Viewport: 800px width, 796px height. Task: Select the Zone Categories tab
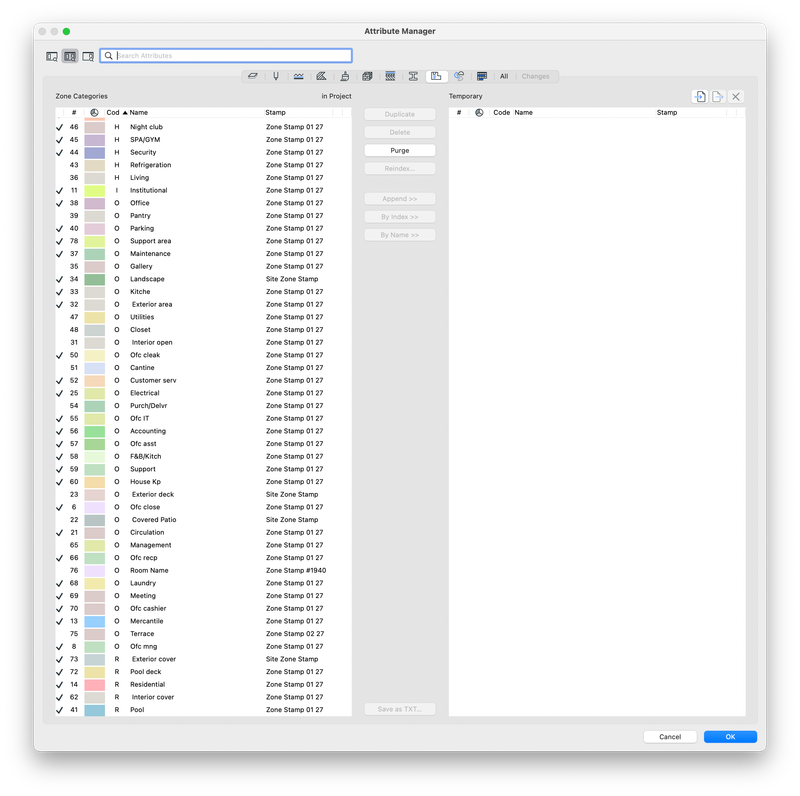coord(436,77)
